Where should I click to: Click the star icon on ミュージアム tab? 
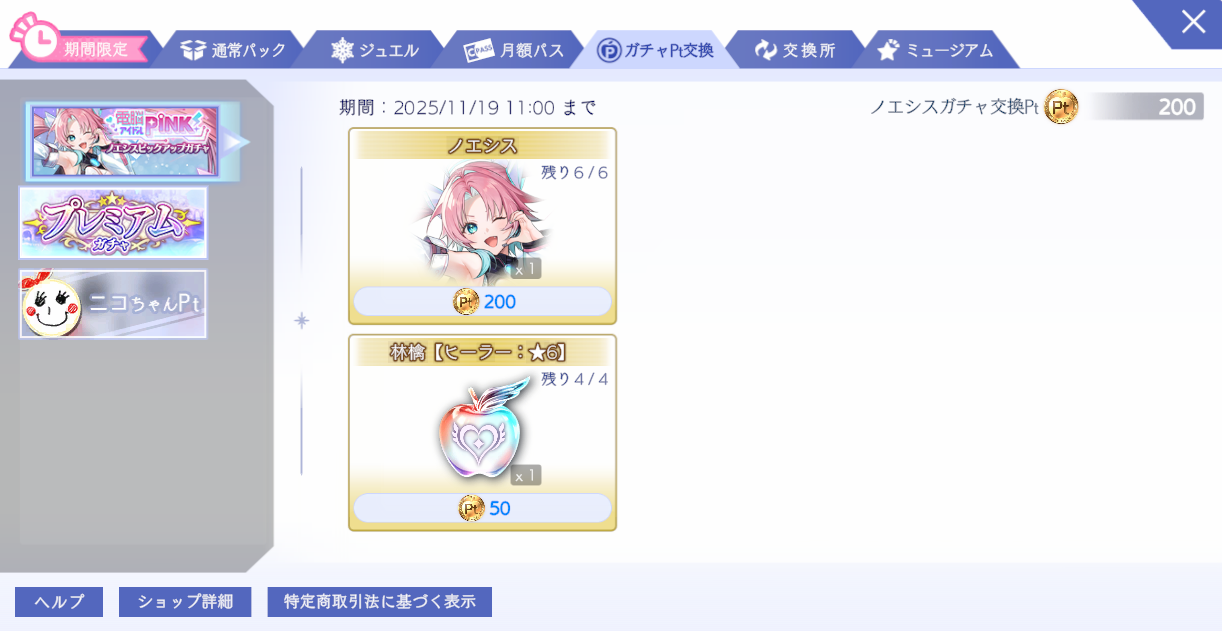point(888,50)
